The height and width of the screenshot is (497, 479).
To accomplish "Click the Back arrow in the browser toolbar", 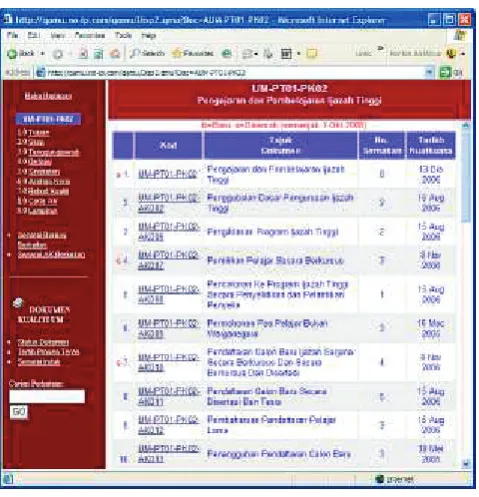I will 13,53.
